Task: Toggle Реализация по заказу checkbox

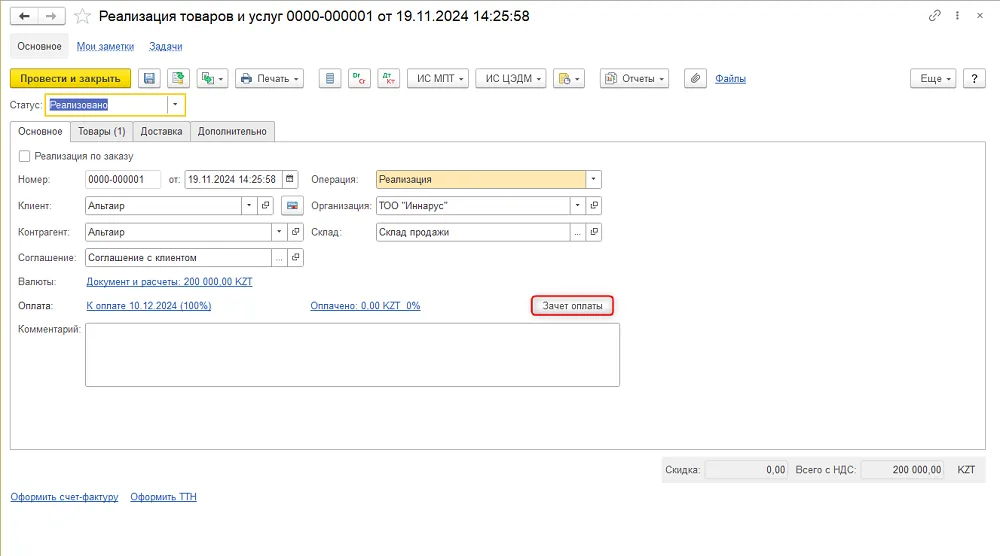Action: (24, 156)
